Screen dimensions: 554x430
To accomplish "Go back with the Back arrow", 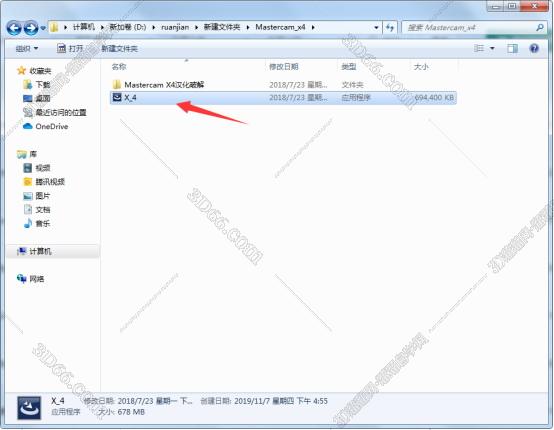I will click(x=14, y=28).
